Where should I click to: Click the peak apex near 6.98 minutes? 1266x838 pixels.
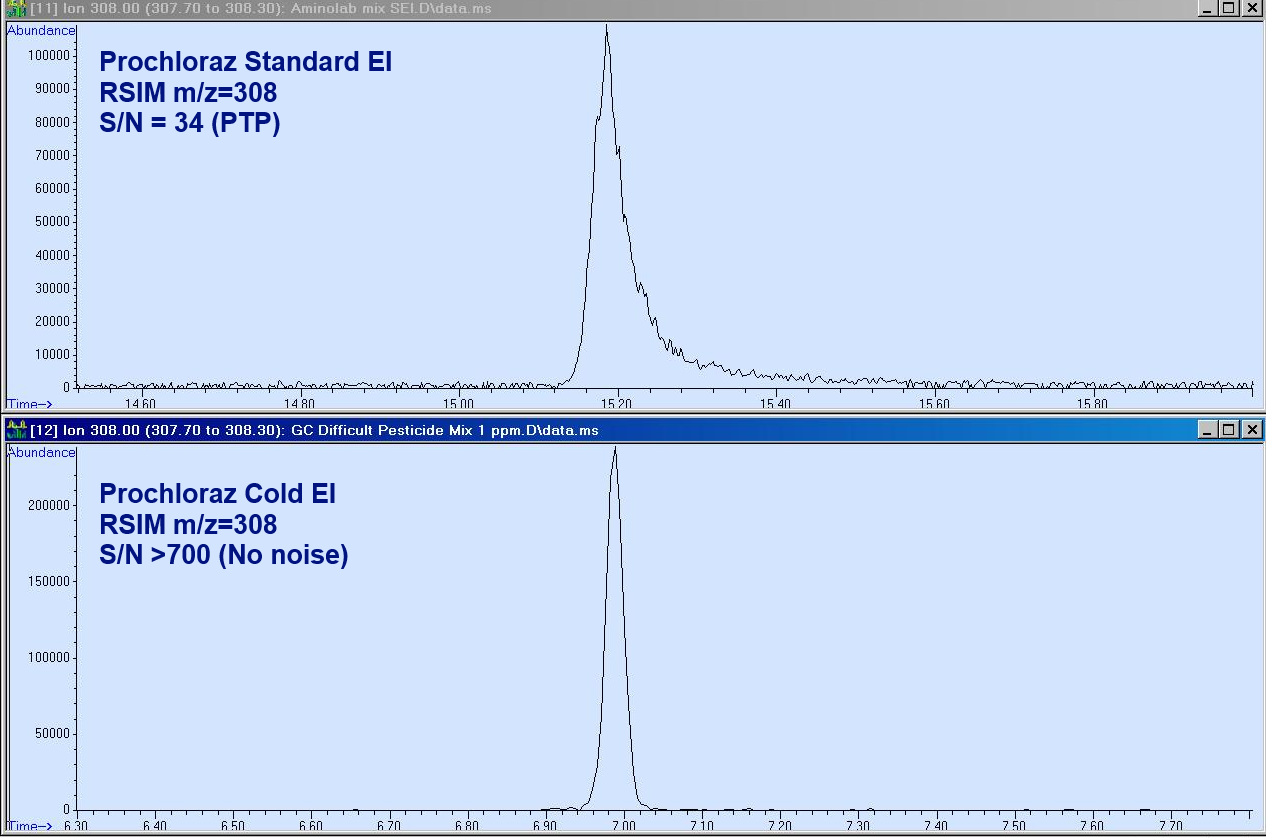coord(615,448)
